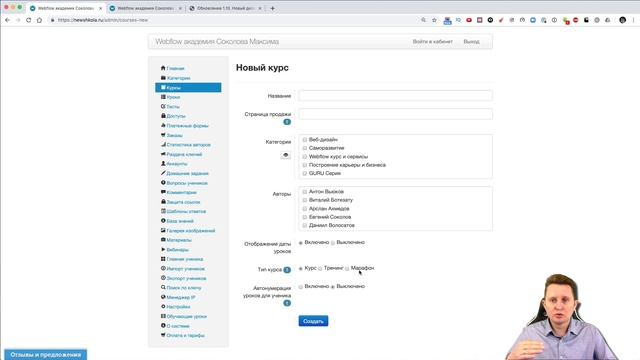
Task: Reload the page with the refresh icon
Action: (29, 20)
